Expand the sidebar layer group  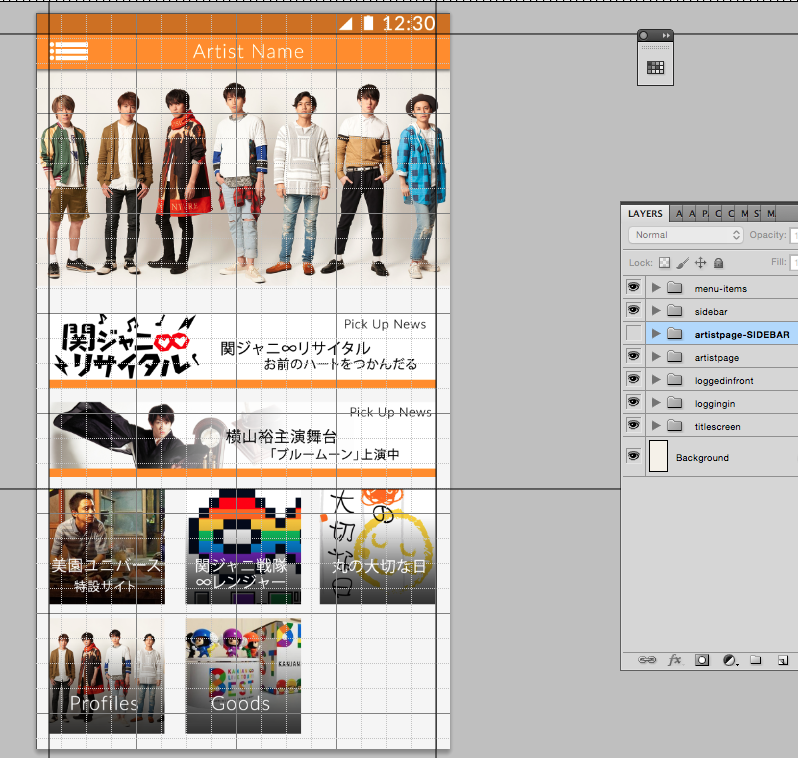(x=656, y=311)
